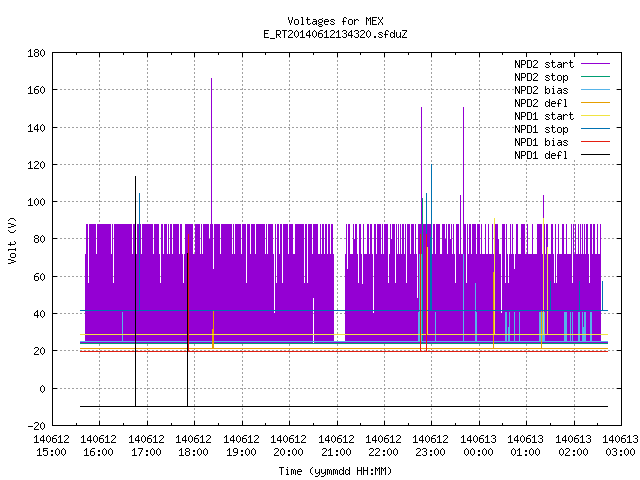Click the y-axis value -20
Viewport: 640px width, 480px height.
36,426
